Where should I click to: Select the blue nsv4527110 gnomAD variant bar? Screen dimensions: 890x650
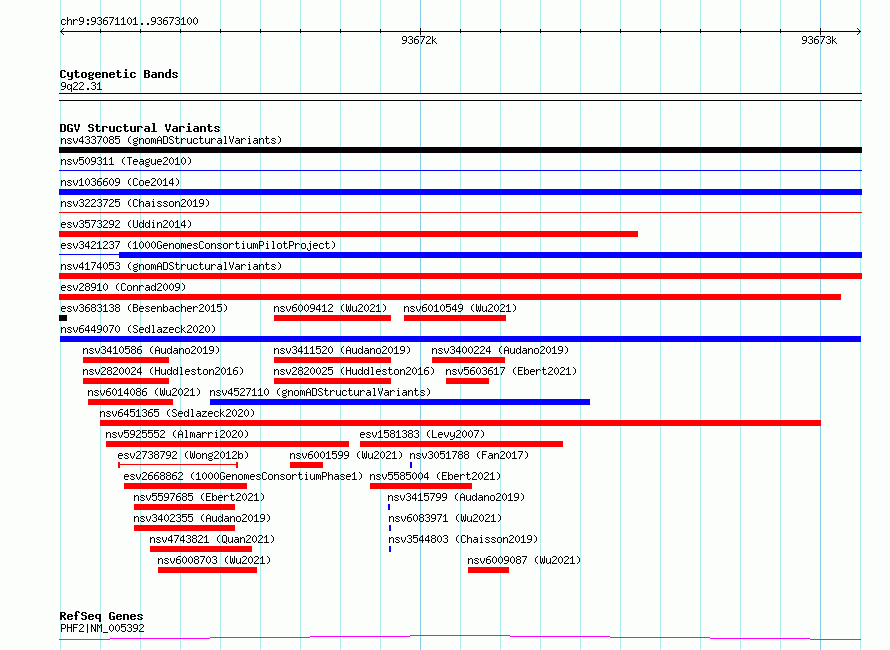400,402
